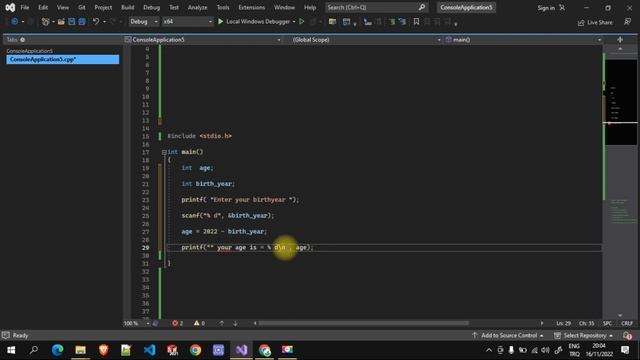Viewport: 640px width, 360px height.
Task: Click the scanf code line
Action: tap(227, 216)
